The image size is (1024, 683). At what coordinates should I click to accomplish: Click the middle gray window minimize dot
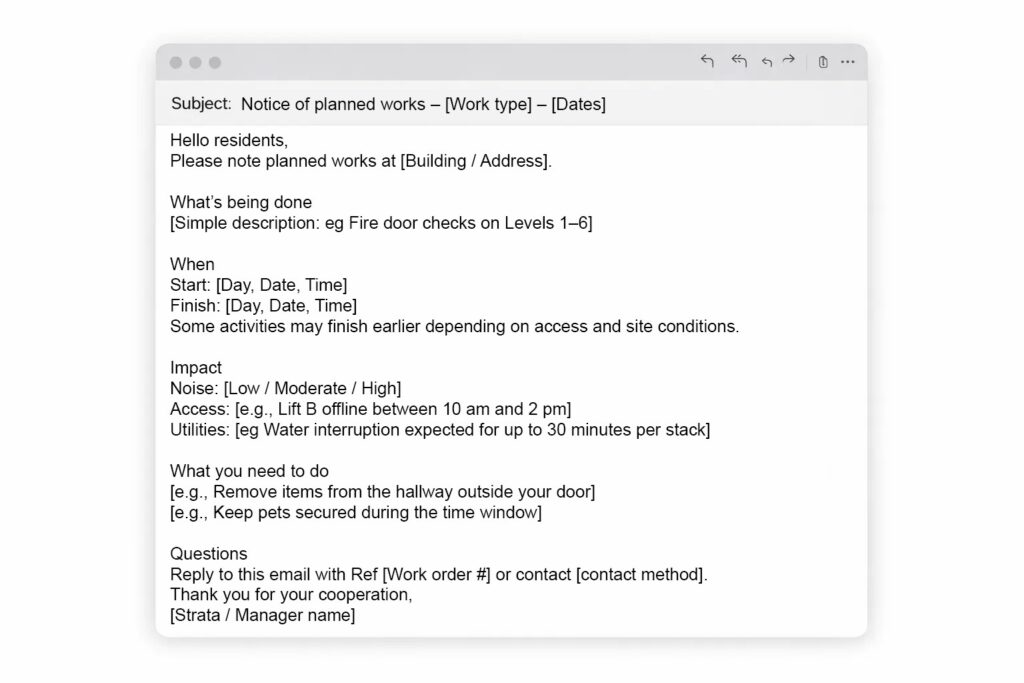click(x=195, y=63)
